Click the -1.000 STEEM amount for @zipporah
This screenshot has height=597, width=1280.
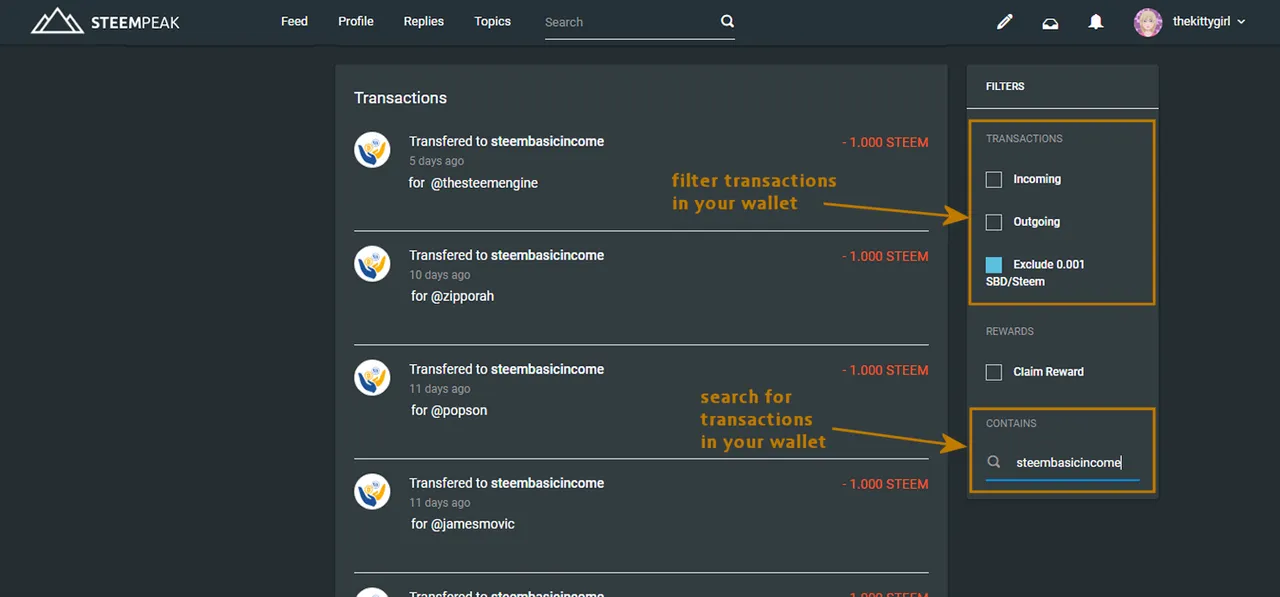[885, 256]
